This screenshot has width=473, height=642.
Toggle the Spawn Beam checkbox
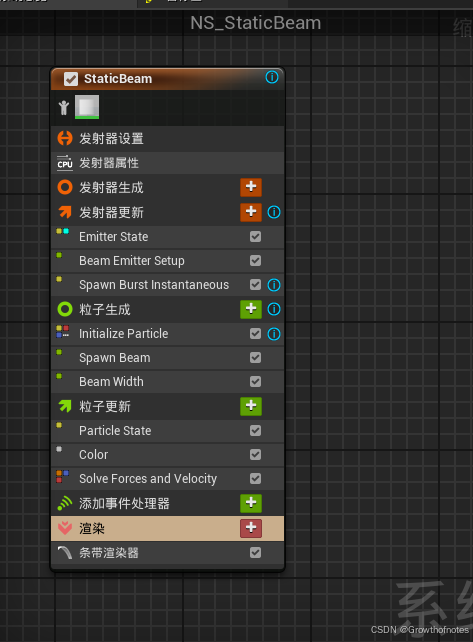256,358
